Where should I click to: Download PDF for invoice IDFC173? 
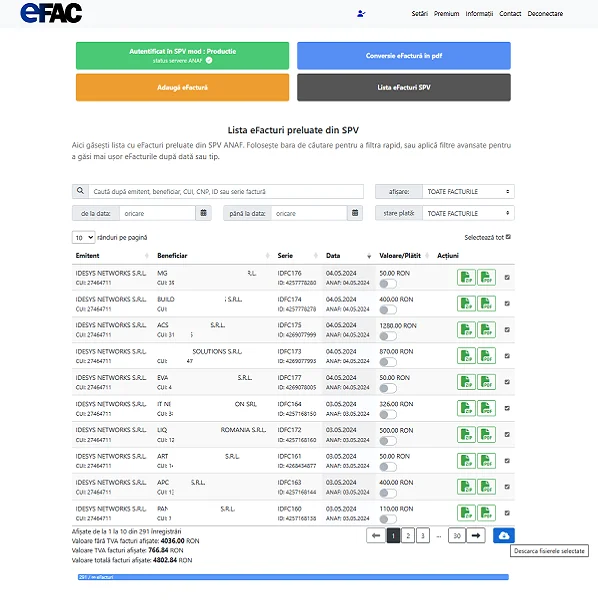486,356
